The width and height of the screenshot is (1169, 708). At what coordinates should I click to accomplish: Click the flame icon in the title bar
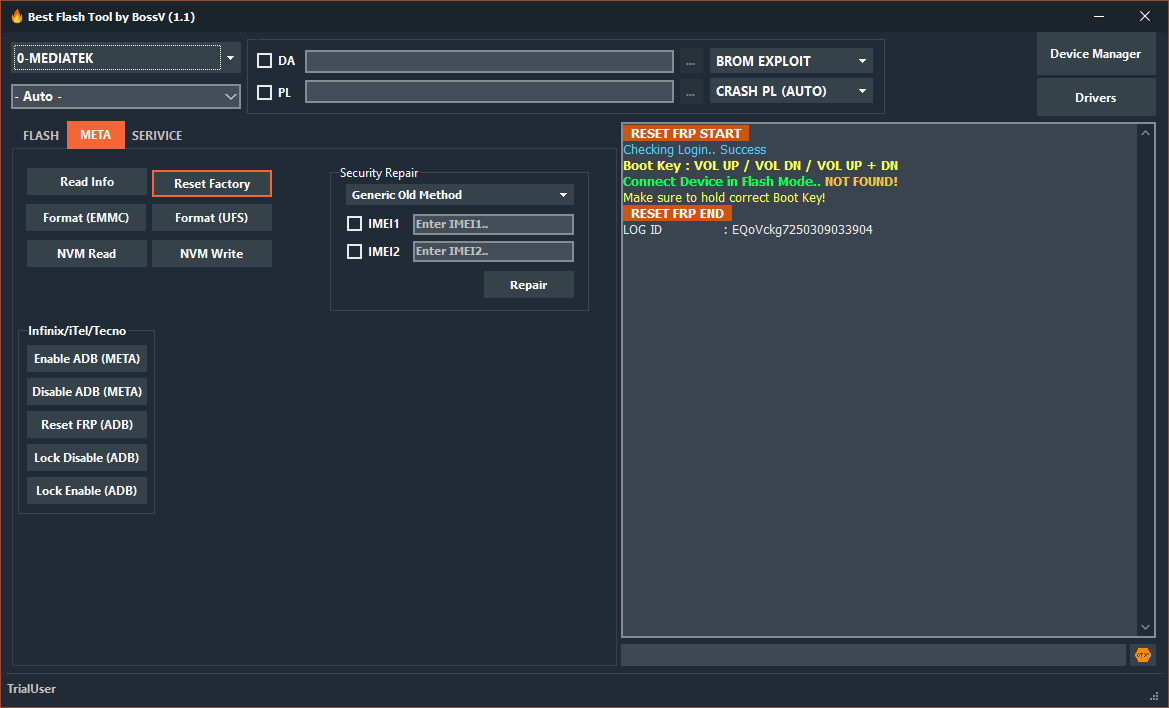tap(17, 16)
